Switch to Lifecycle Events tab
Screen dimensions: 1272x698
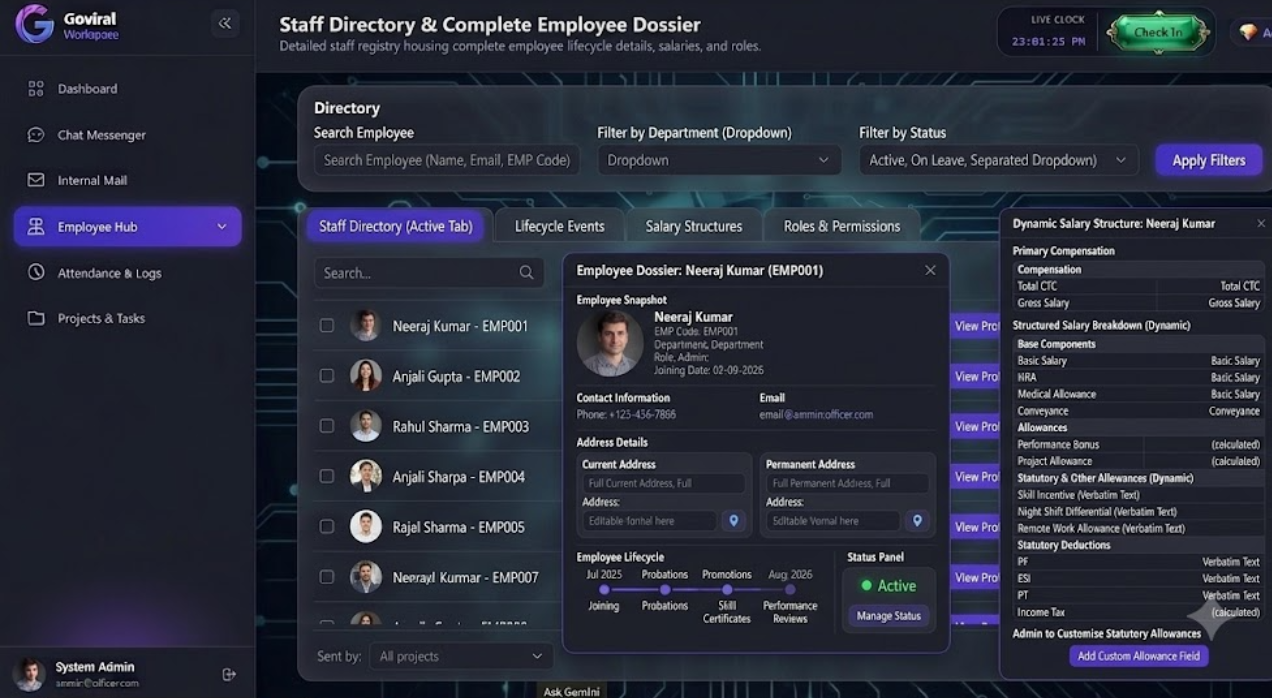point(559,226)
